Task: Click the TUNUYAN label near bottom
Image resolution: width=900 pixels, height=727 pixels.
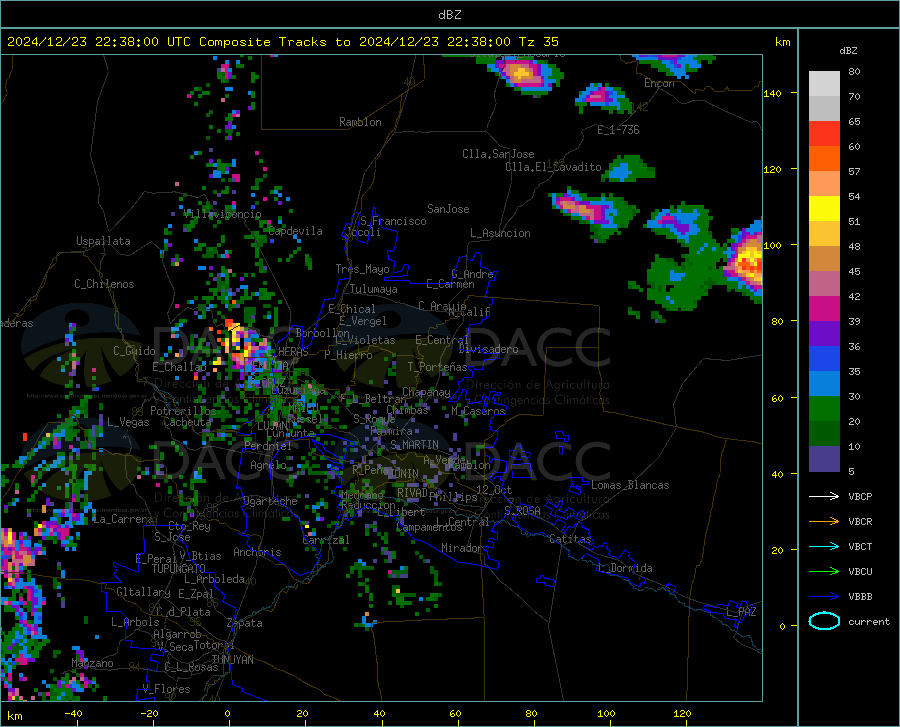Action: (x=232, y=660)
